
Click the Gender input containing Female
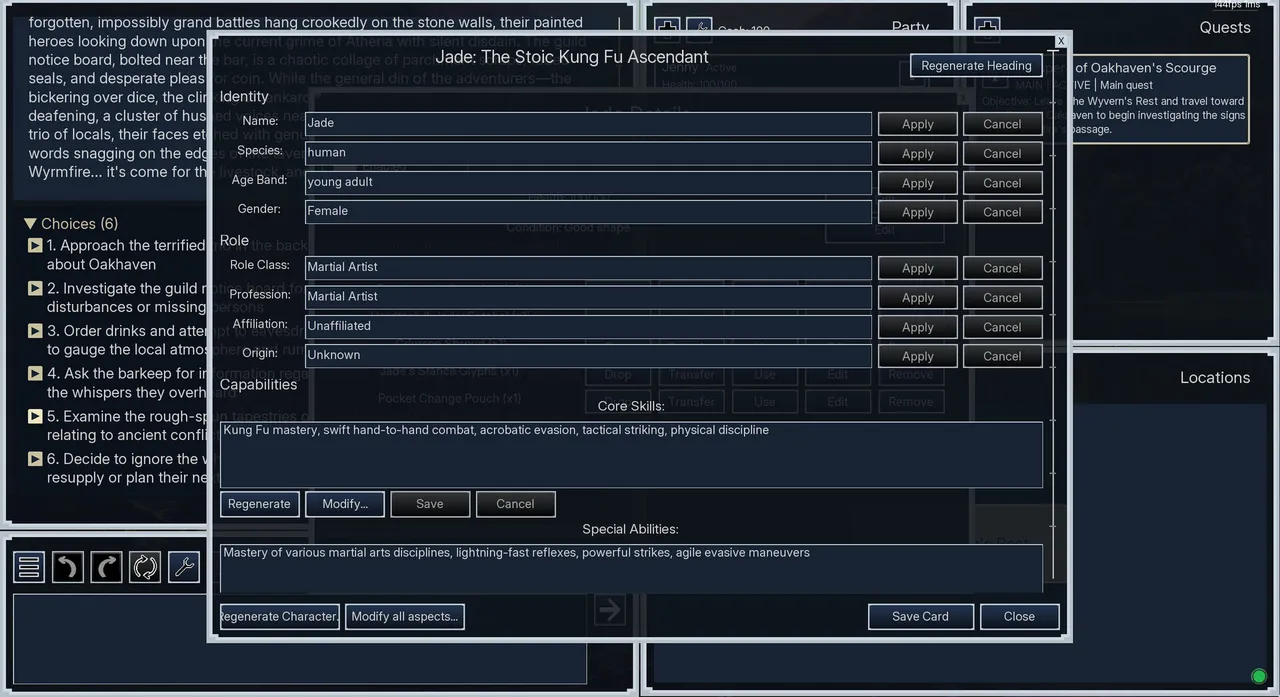588,211
